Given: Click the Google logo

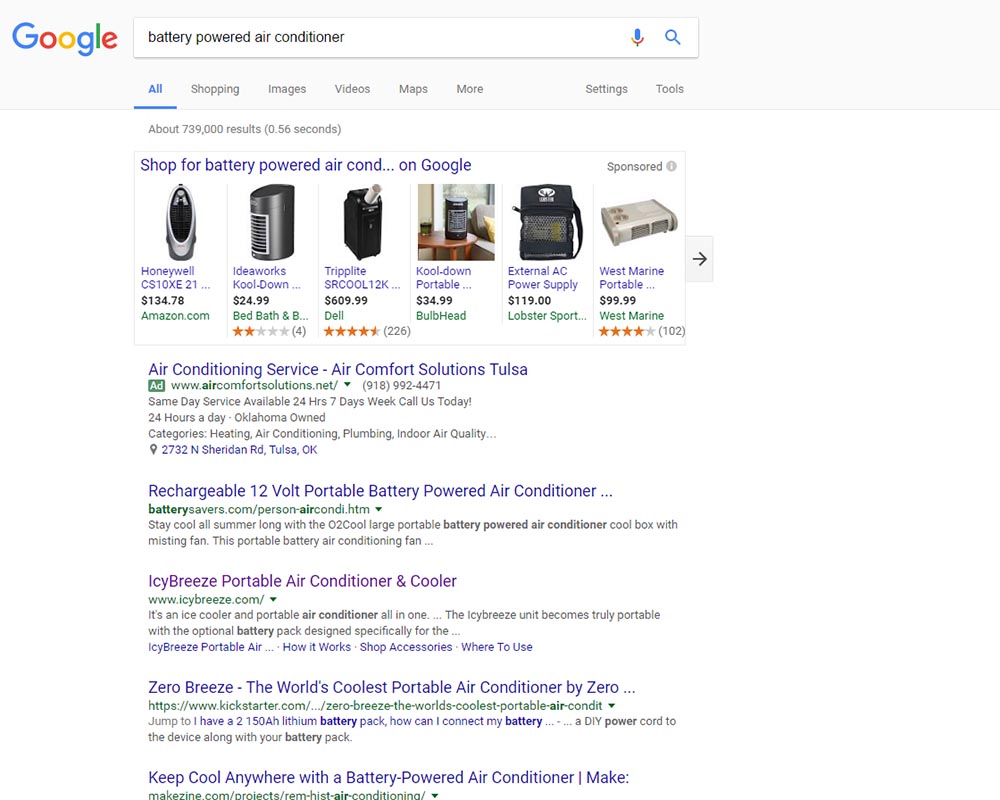Looking at the screenshot, I should click(x=65, y=38).
